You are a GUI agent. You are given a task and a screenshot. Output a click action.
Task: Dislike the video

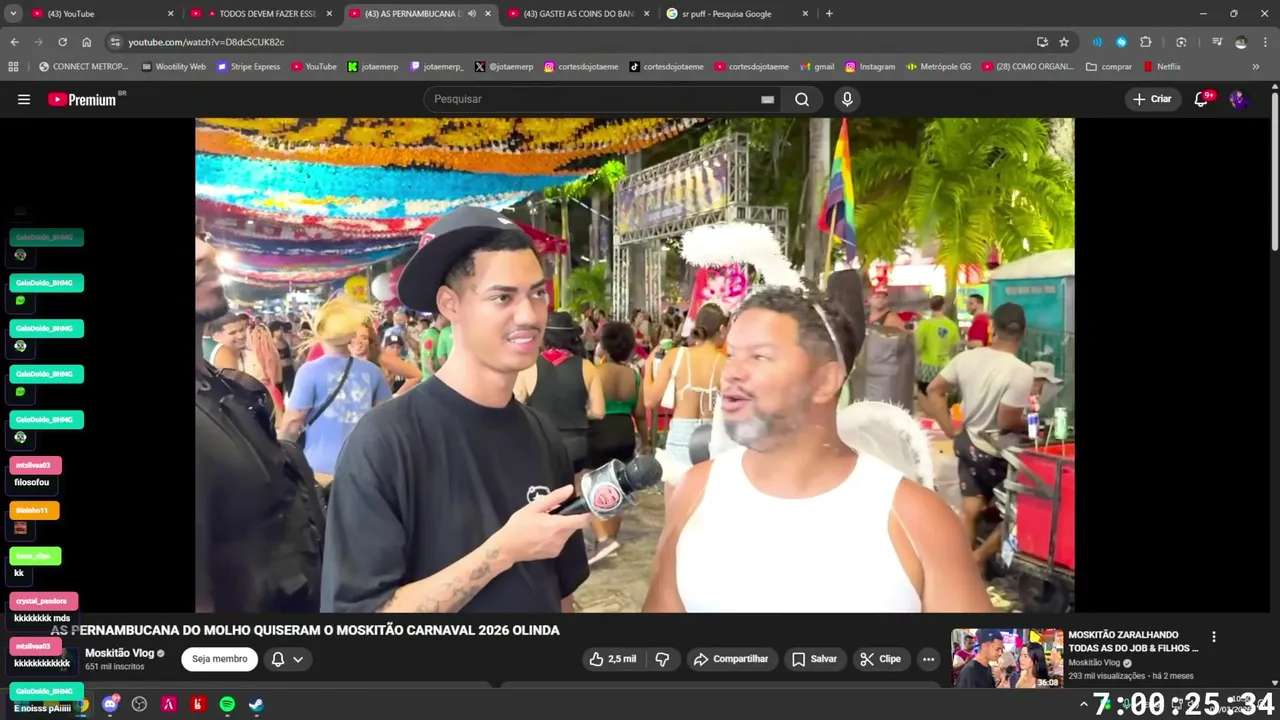pyautogui.click(x=662, y=659)
